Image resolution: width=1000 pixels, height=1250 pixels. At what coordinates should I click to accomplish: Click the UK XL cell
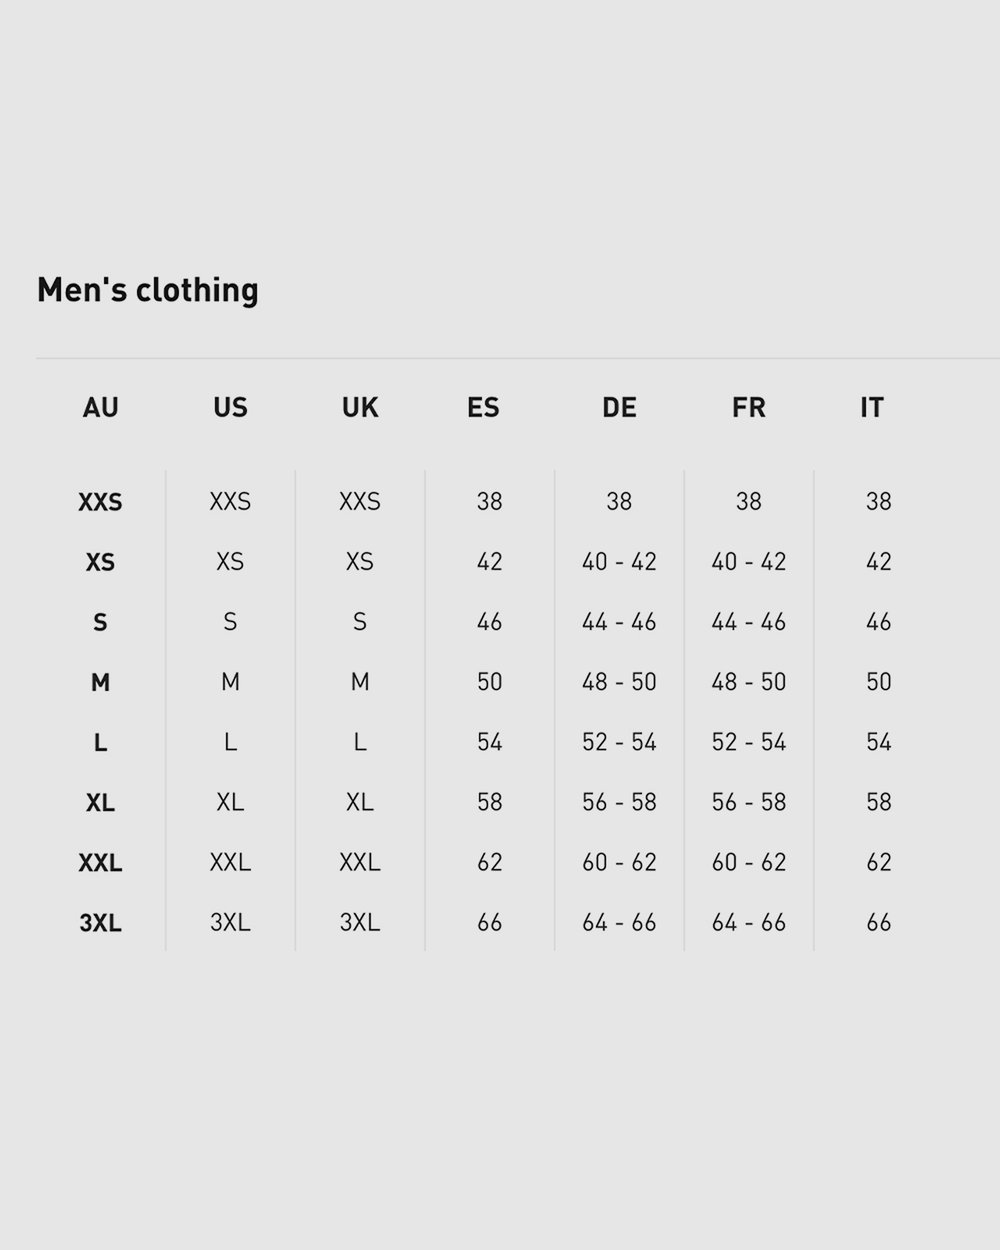(360, 802)
